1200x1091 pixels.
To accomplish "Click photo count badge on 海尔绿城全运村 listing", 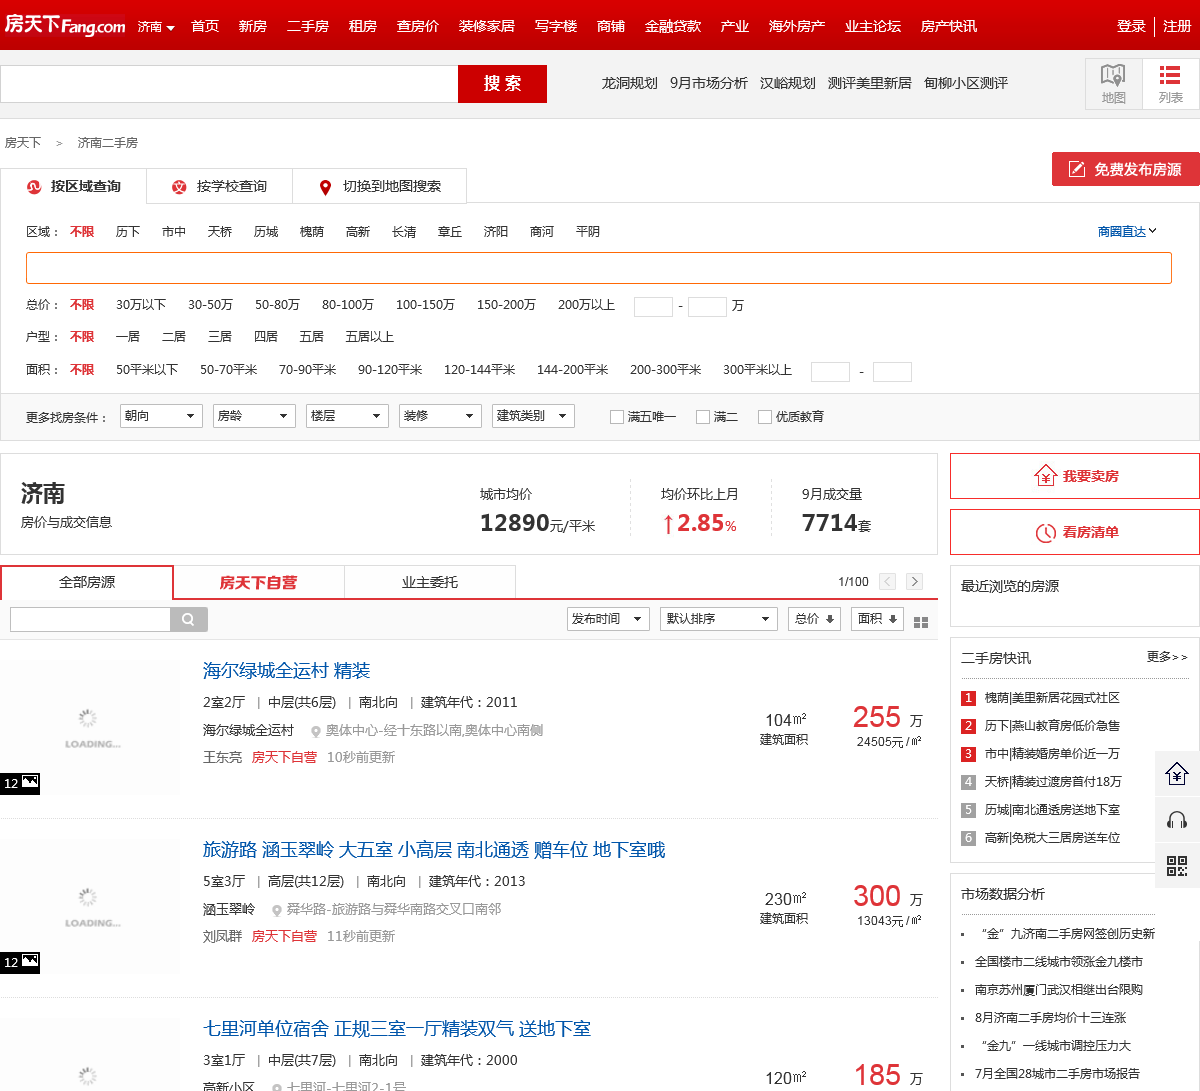I will pos(20,783).
